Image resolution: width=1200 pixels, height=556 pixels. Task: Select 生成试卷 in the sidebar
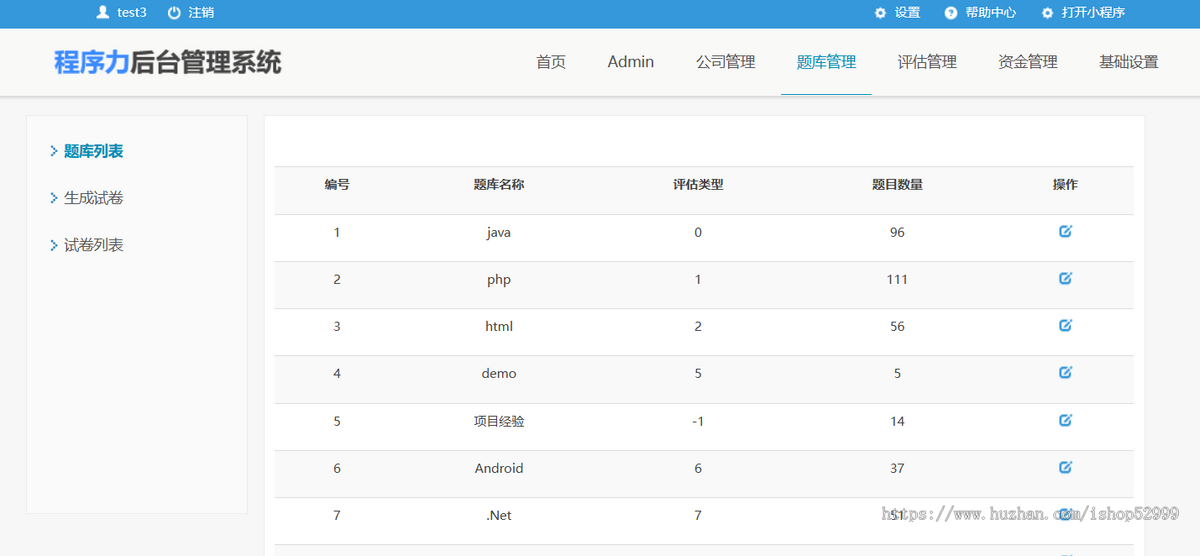click(94, 198)
